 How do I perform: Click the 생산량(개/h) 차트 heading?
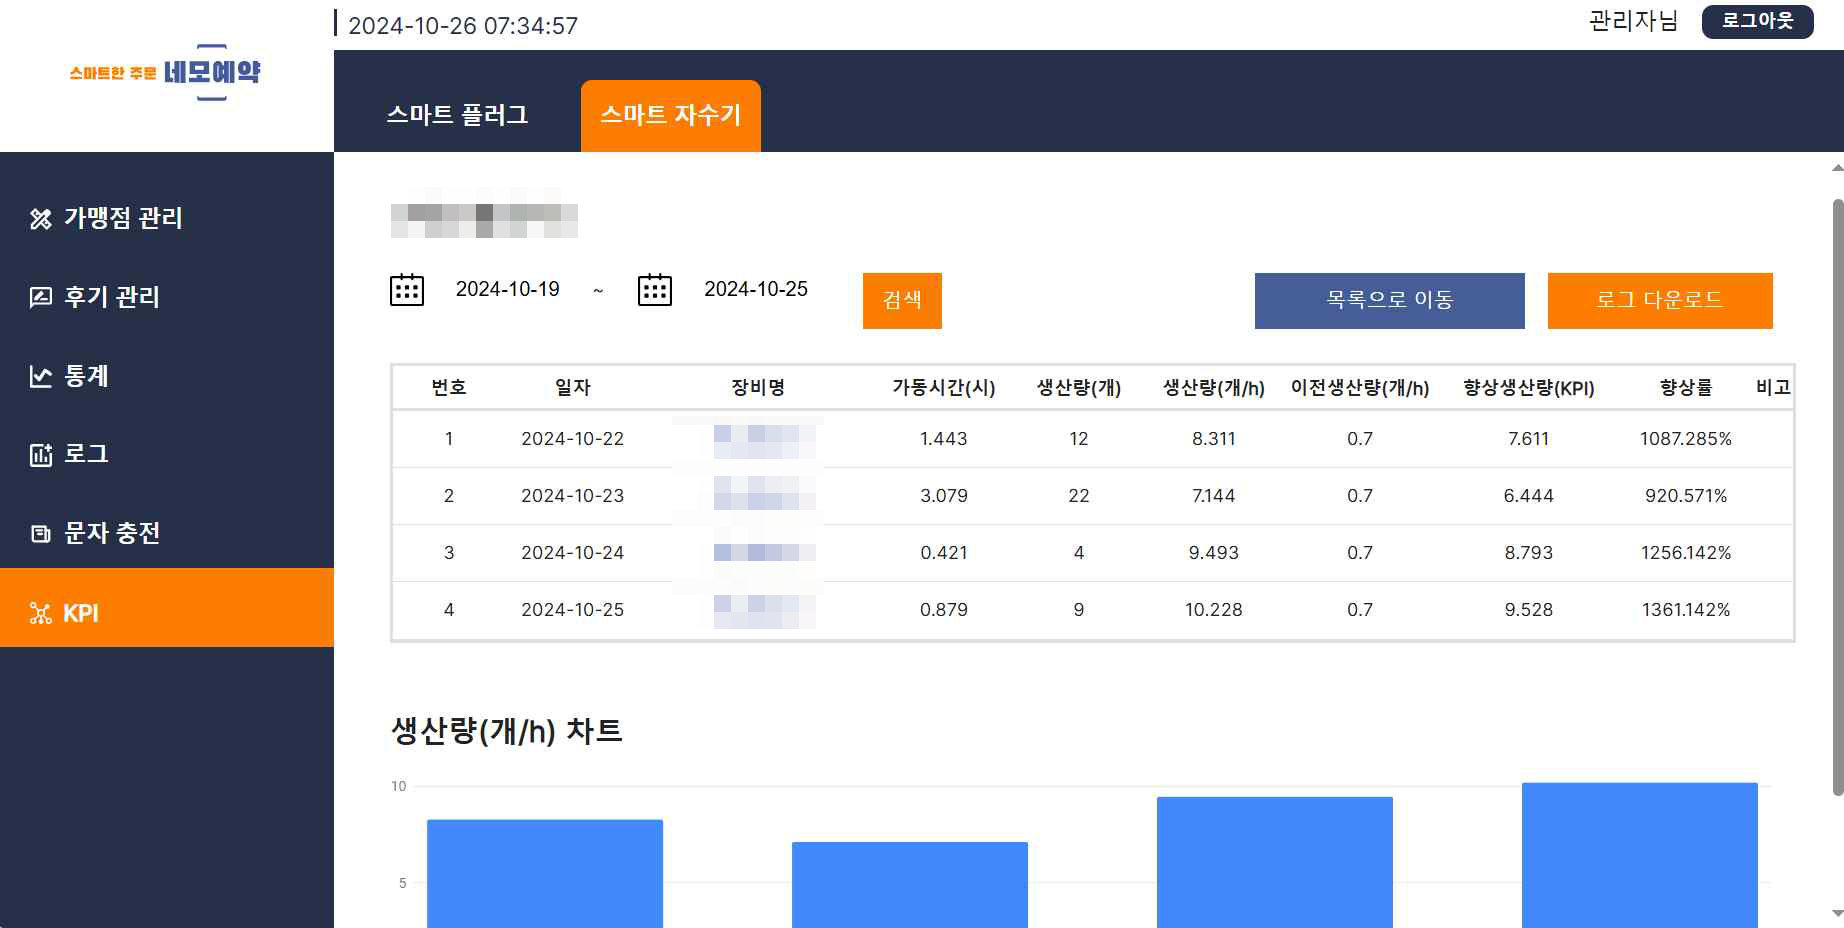click(x=507, y=731)
